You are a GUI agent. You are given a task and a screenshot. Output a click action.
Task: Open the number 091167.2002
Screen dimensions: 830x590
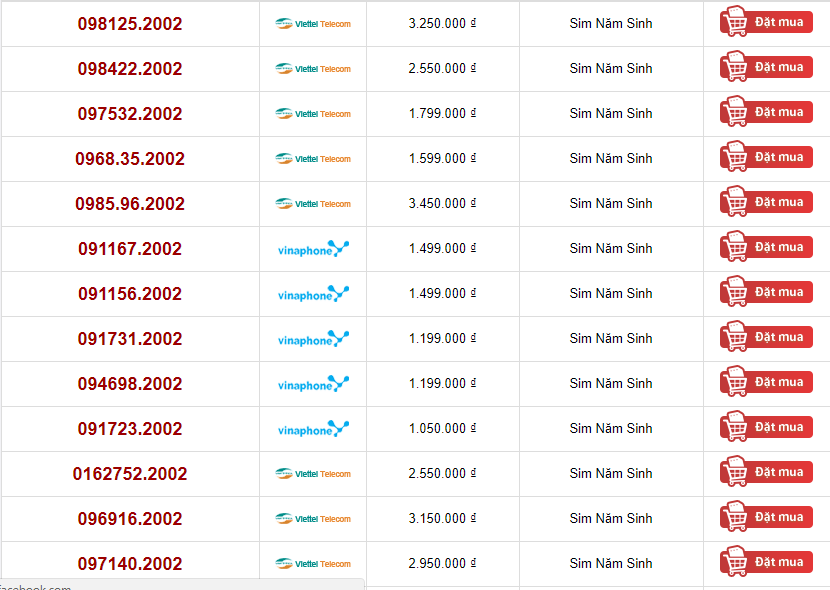click(x=130, y=249)
